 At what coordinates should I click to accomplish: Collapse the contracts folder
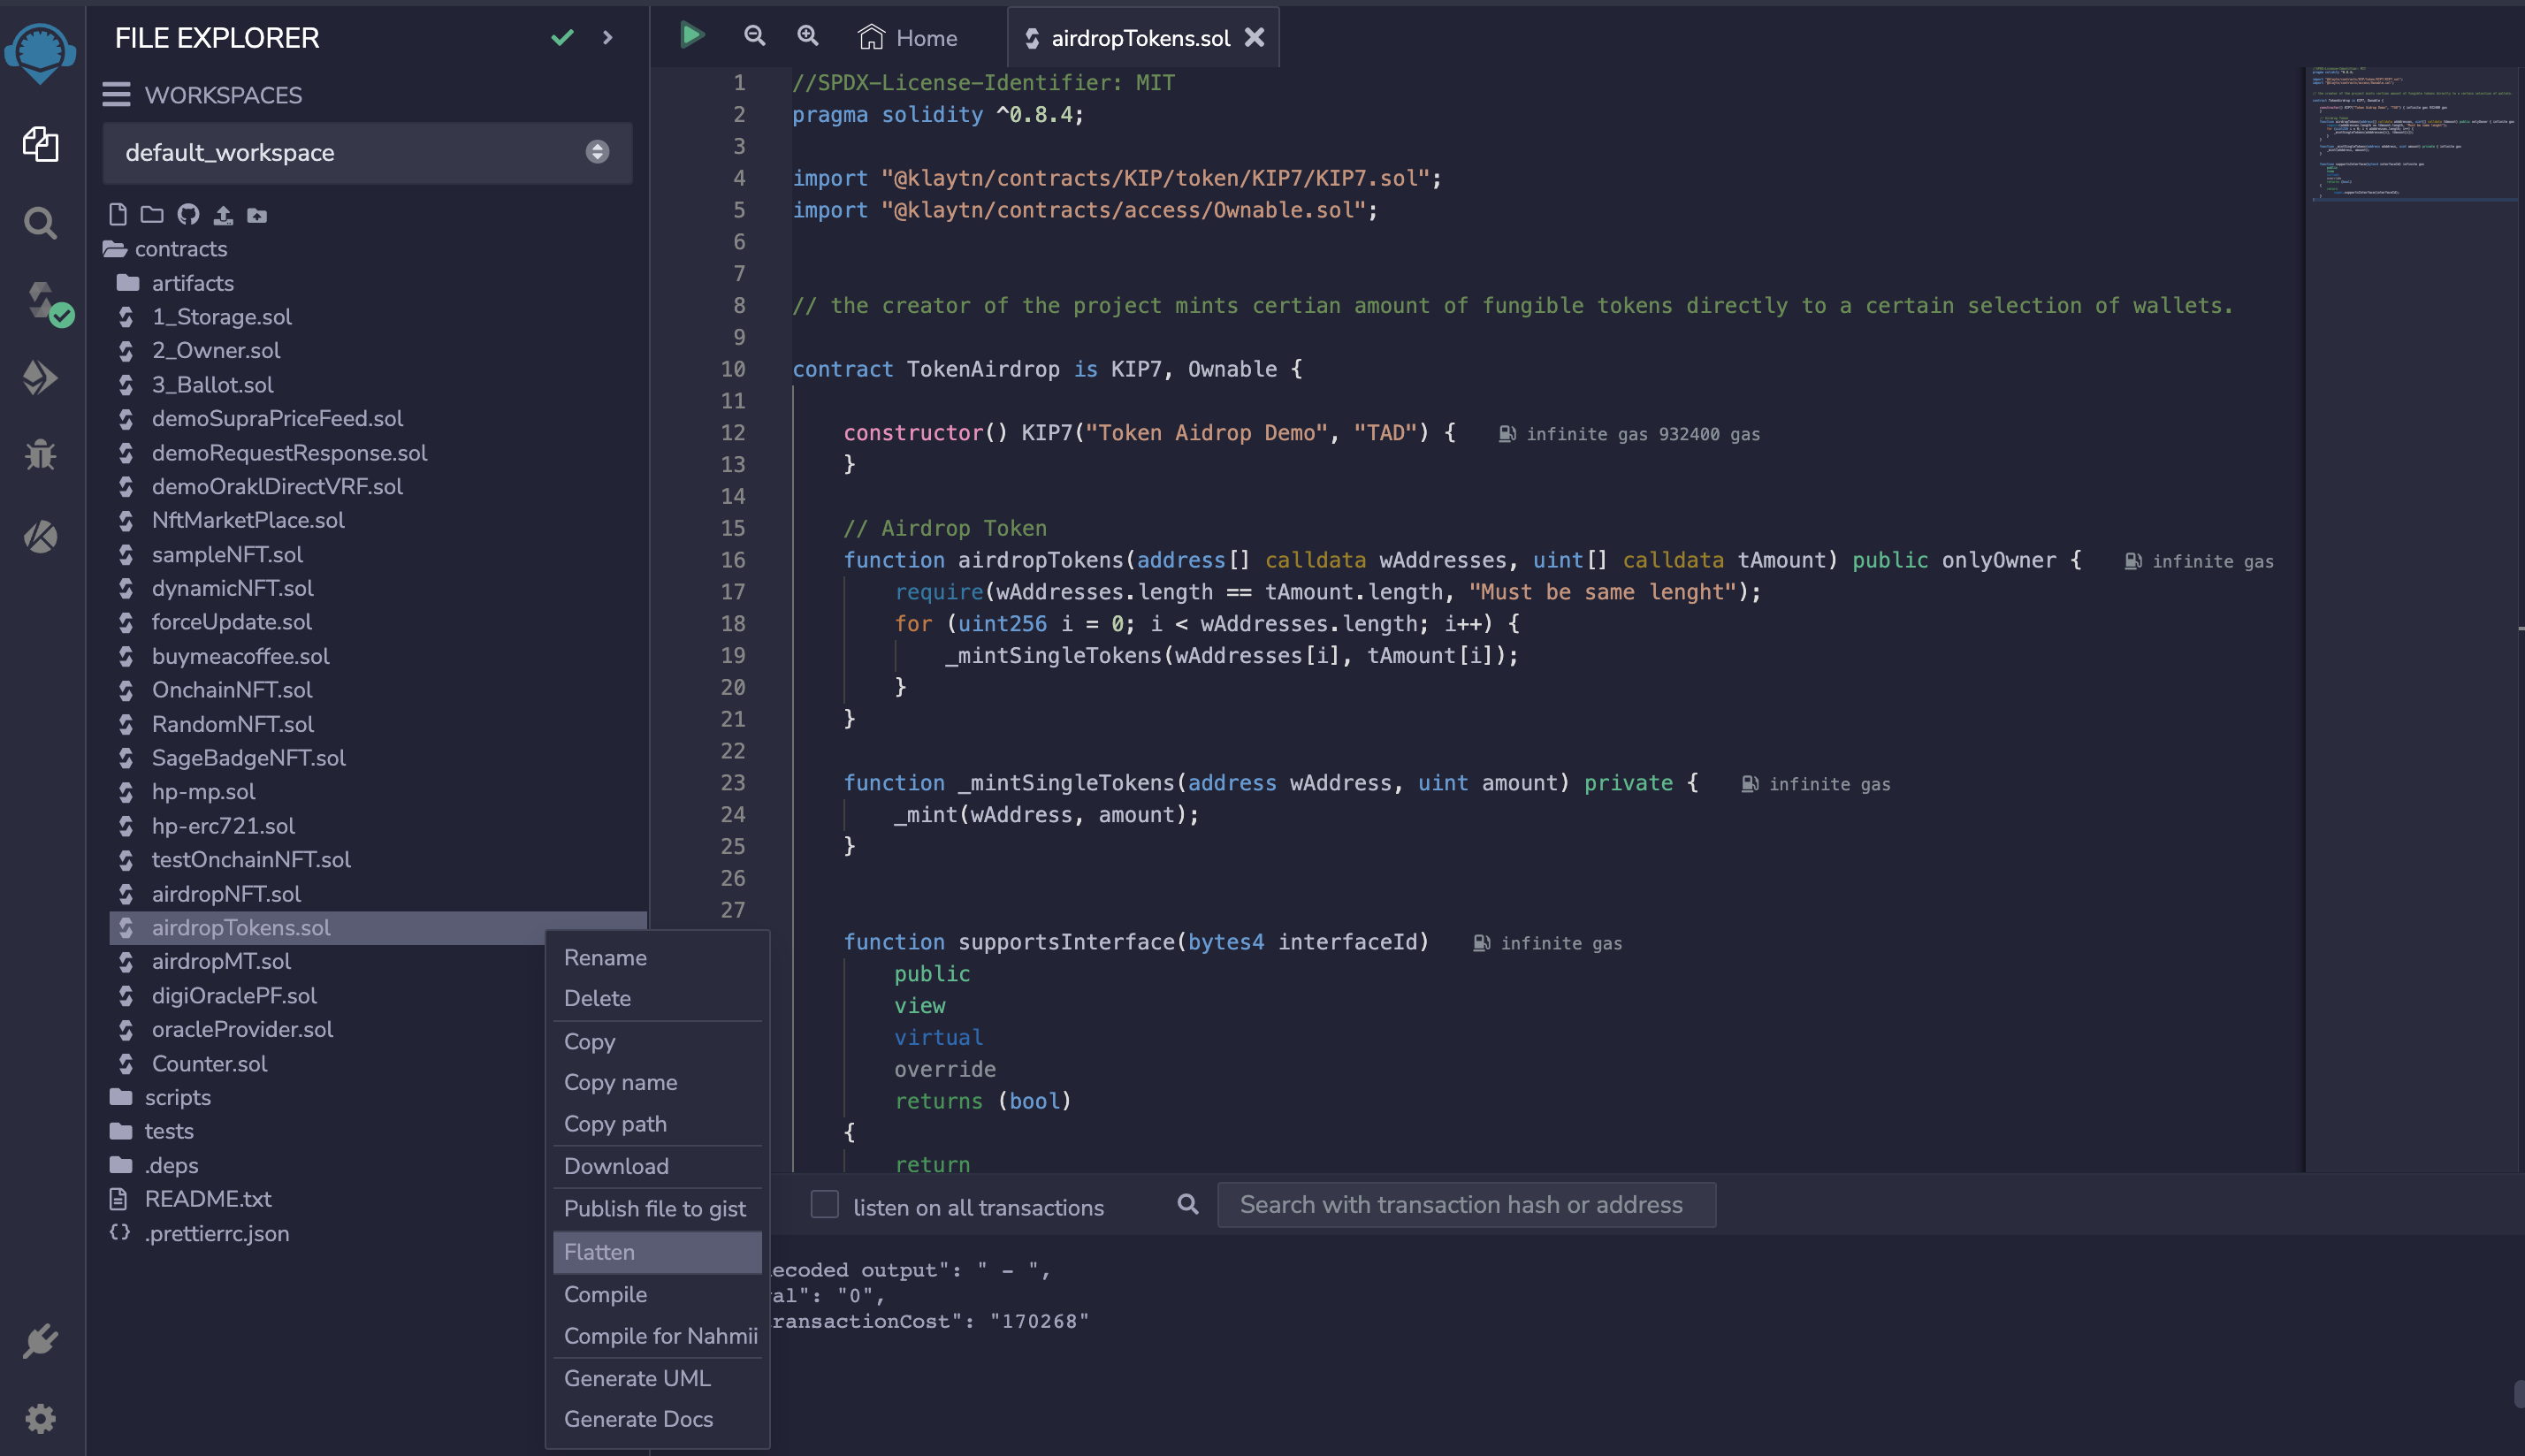click(180, 248)
